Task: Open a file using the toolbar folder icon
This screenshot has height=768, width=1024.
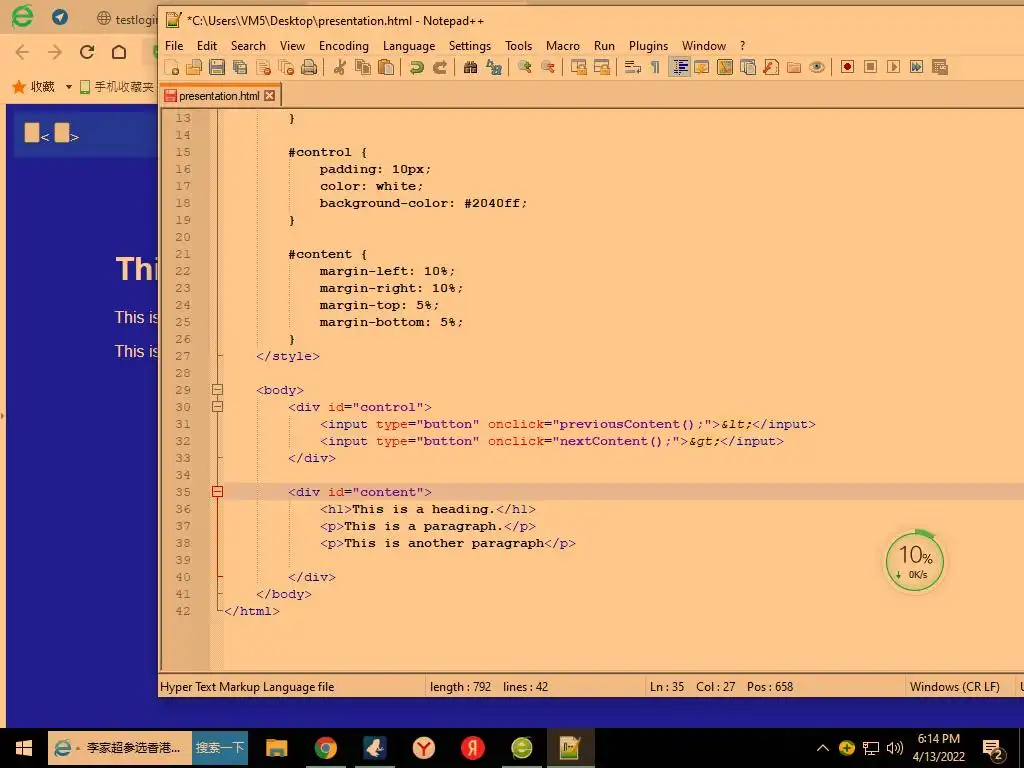Action: pos(194,67)
